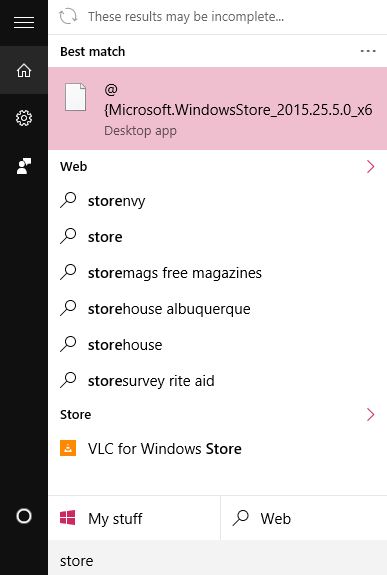This screenshot has width=387, height=575.
Task: Select the 'storehouse' web suggestion
Action: point(218,344)
